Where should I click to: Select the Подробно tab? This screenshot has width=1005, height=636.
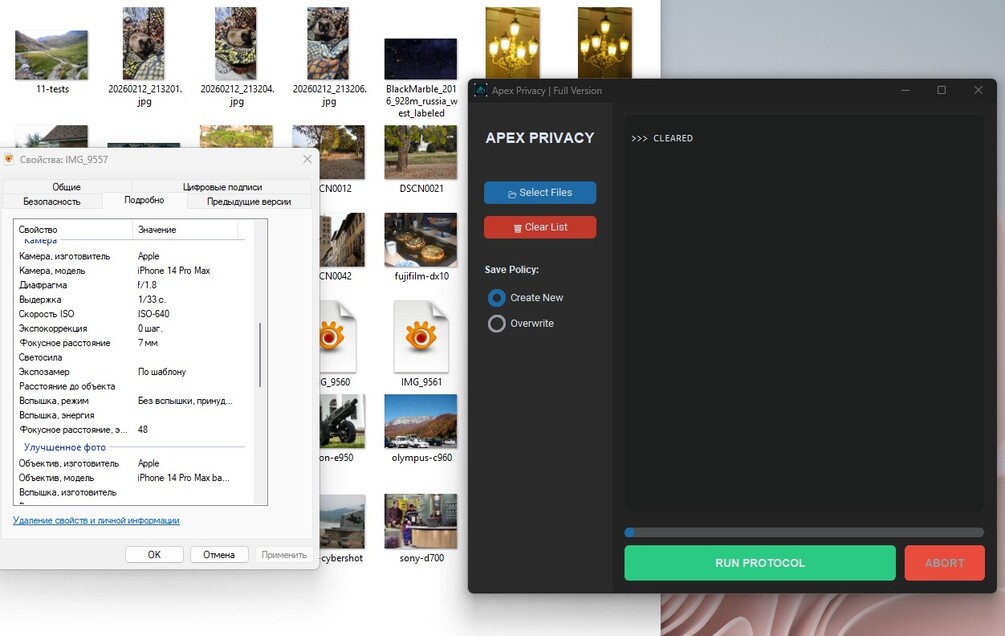(x=144, y=200)
